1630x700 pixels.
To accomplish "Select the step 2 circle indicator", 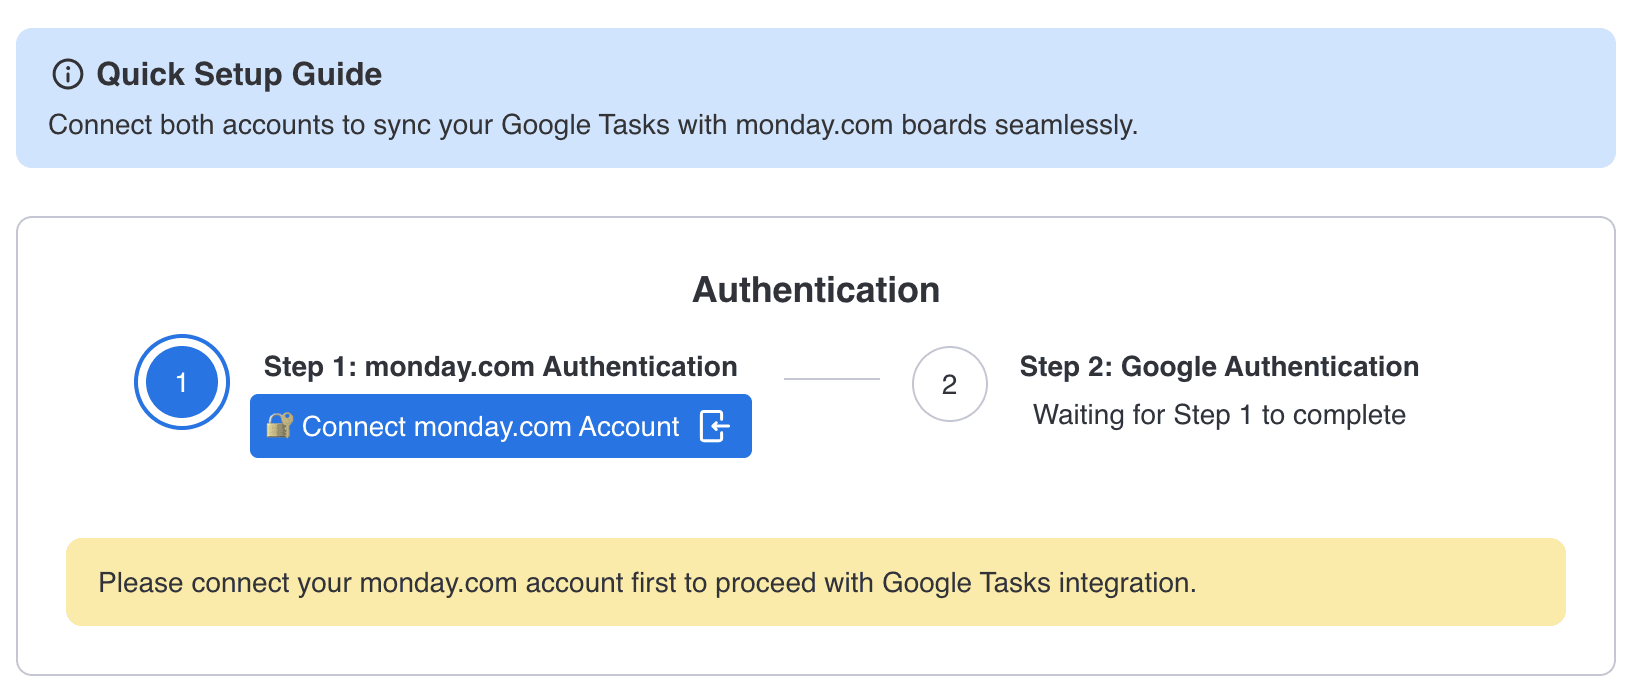I will click(x=950, y=384).
